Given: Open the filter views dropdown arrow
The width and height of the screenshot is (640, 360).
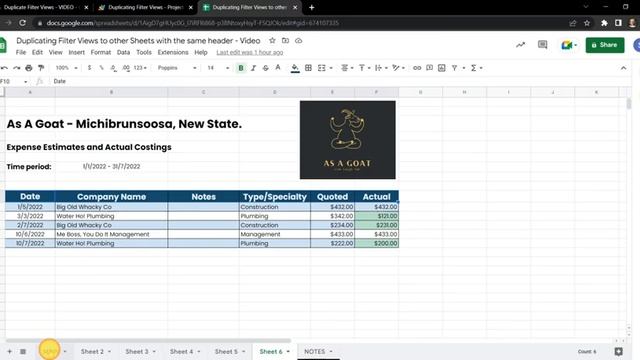Looking at the screenshot, I should coord(464,68).
